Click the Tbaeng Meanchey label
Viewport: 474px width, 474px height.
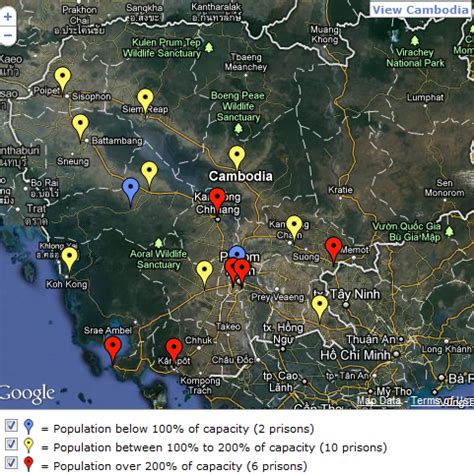(x=246, y=62)
